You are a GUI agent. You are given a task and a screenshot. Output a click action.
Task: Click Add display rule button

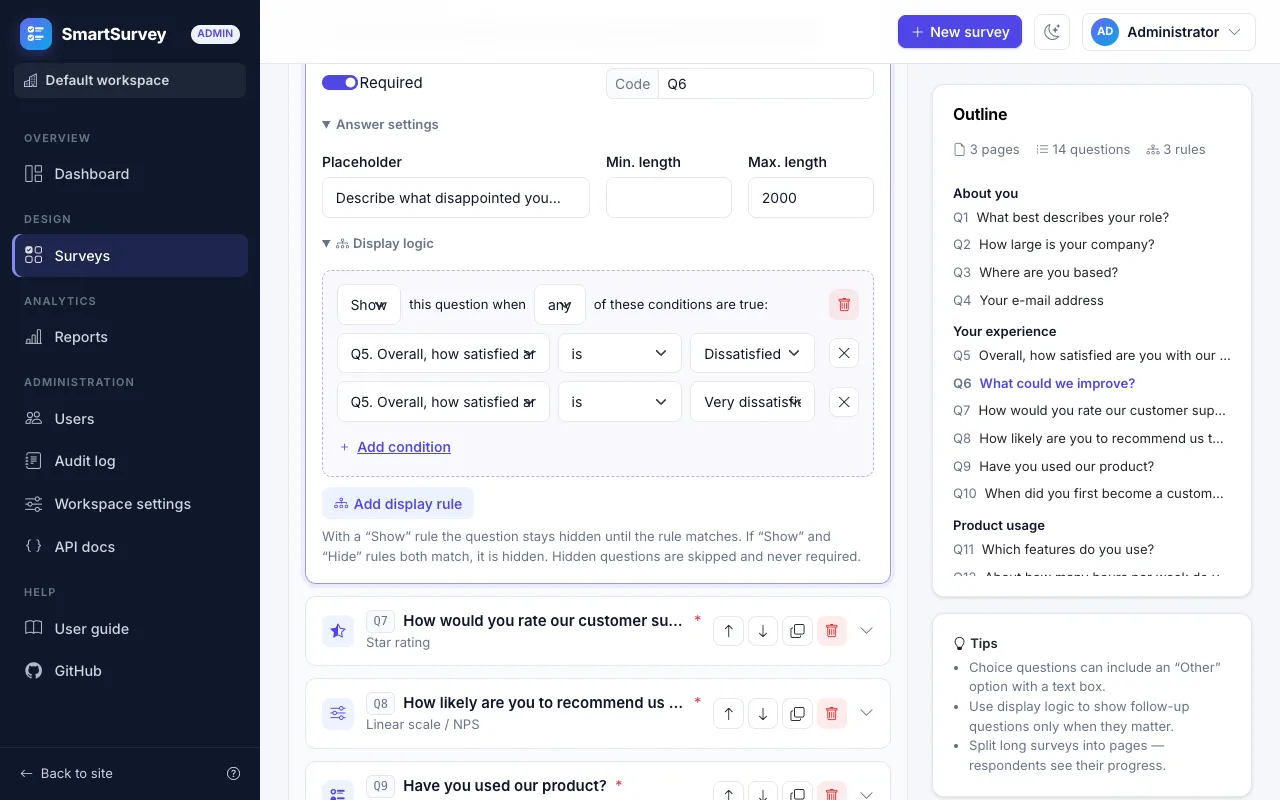398,504
